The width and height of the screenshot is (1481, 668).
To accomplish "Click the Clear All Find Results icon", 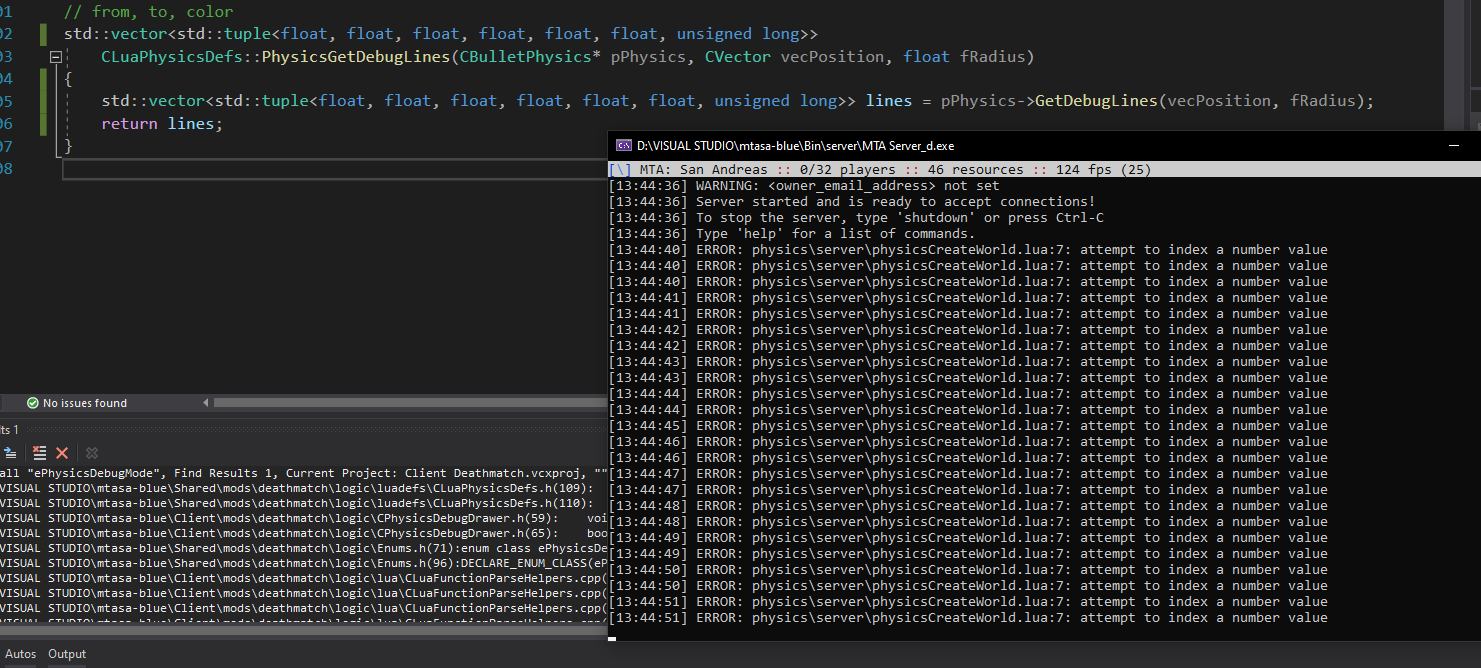I will coord(62,453).
